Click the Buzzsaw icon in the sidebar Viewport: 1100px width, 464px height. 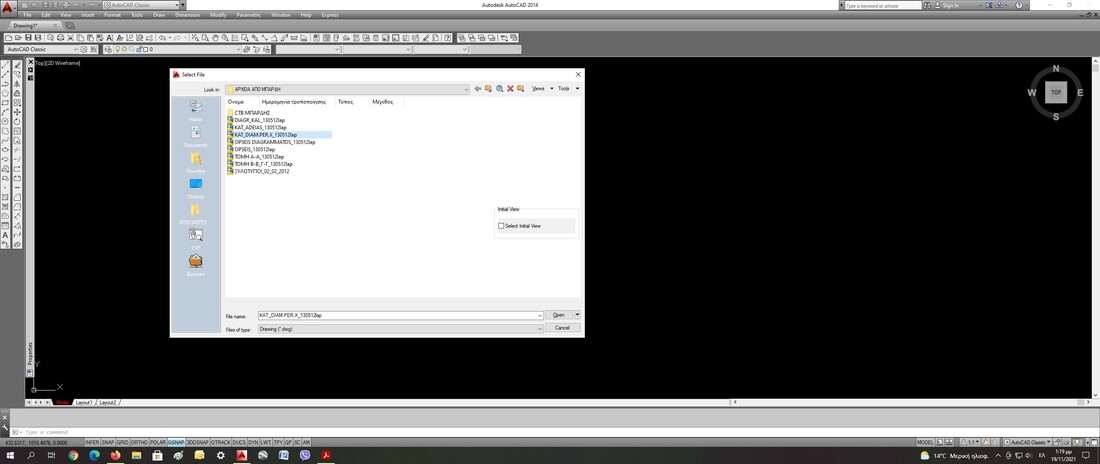(195, 262)
